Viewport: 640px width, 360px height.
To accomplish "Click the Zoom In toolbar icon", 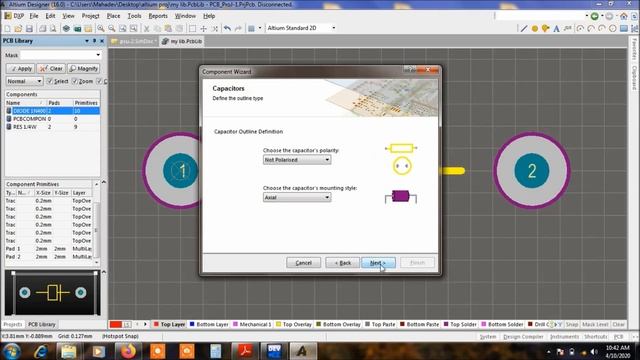I will pos(100,29).
